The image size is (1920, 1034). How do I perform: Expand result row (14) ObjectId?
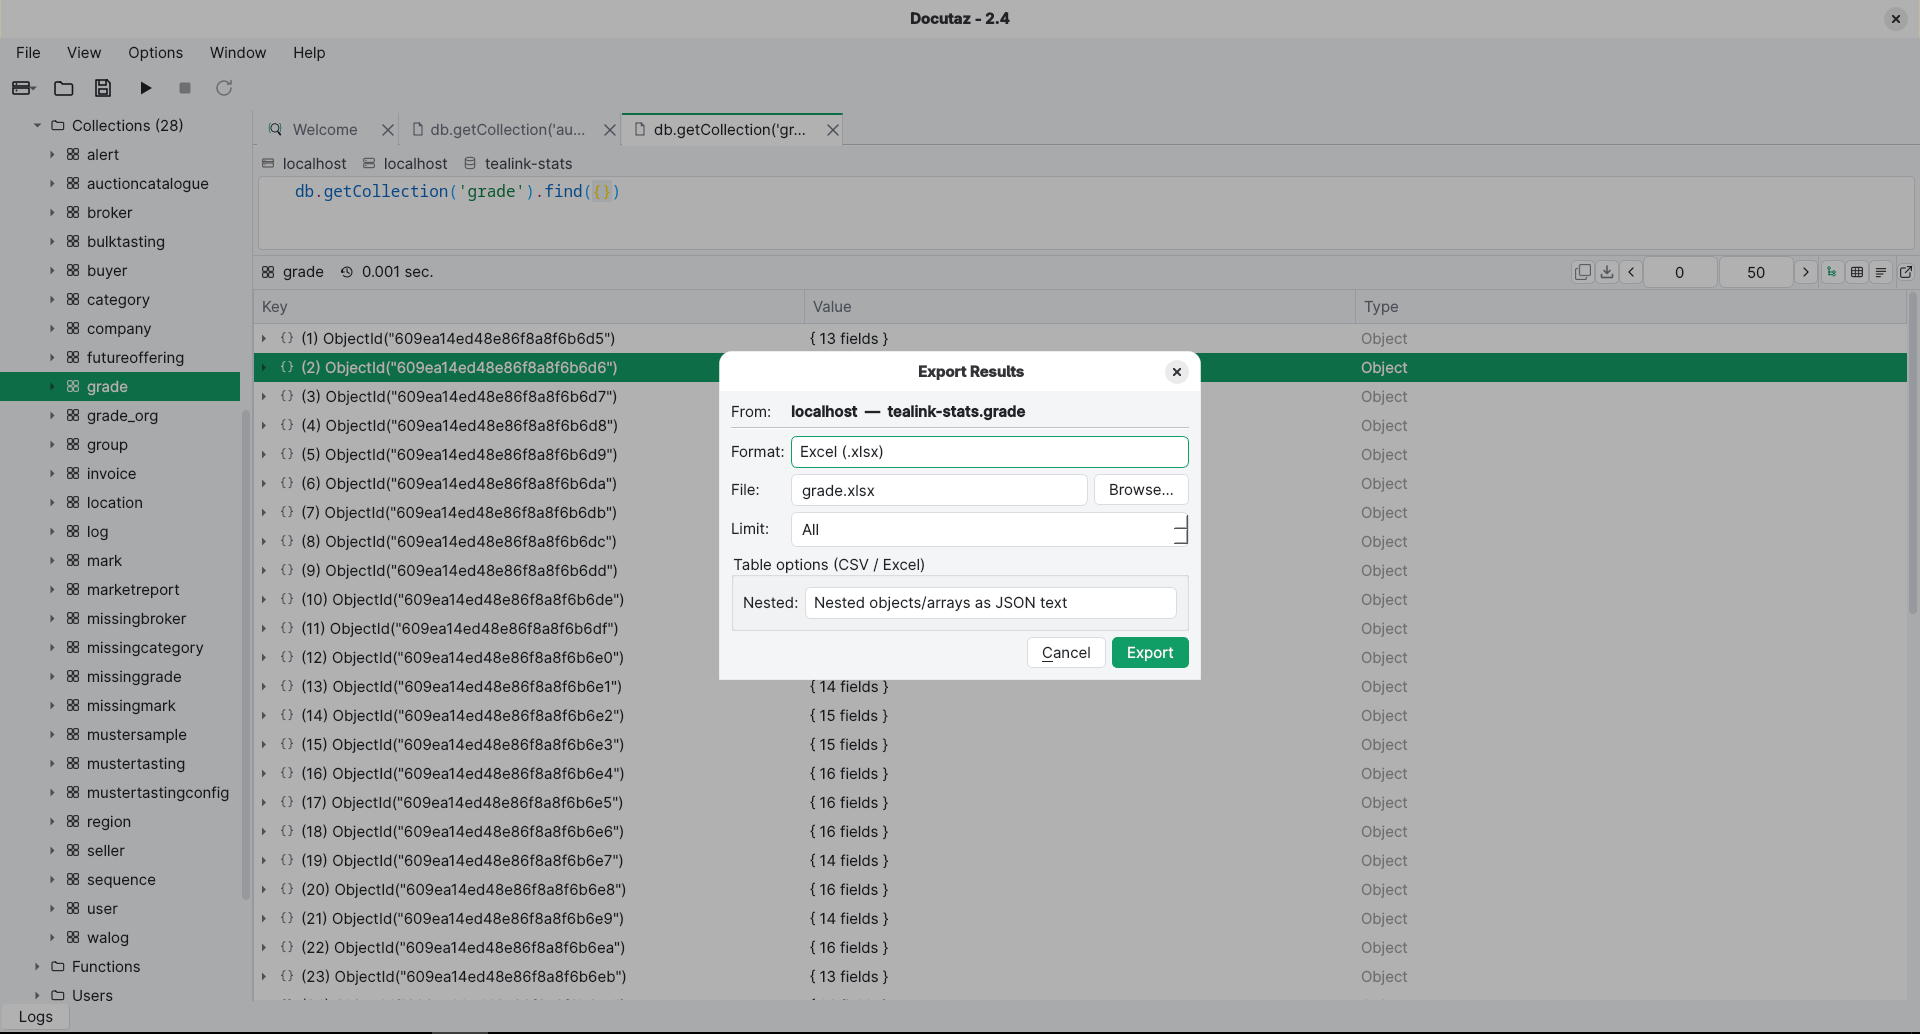(x=264, y=716)
